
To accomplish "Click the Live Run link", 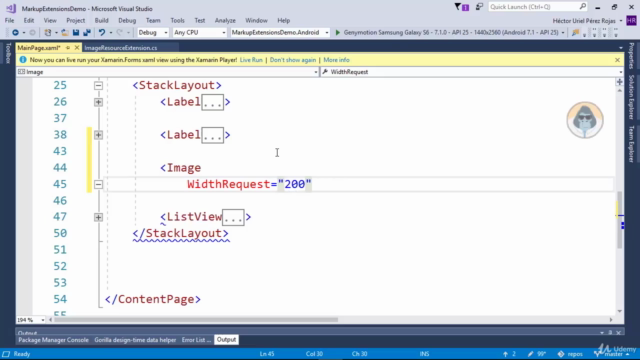I will point(251,60).
